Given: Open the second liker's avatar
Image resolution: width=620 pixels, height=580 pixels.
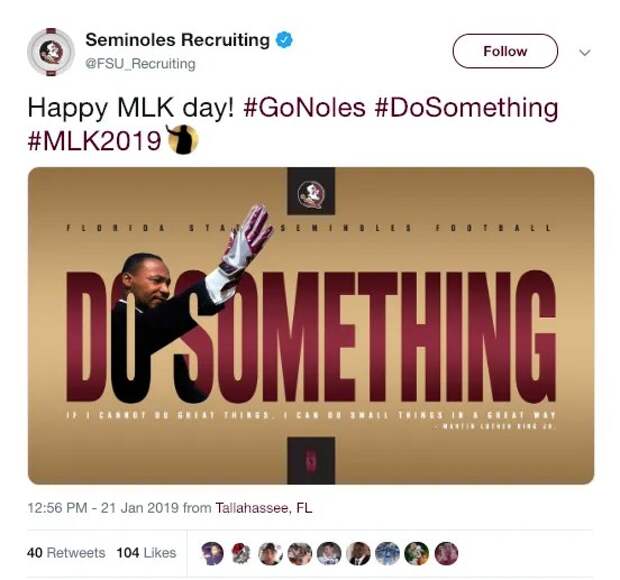Looking at the screenshot, I should pos(241,553).
